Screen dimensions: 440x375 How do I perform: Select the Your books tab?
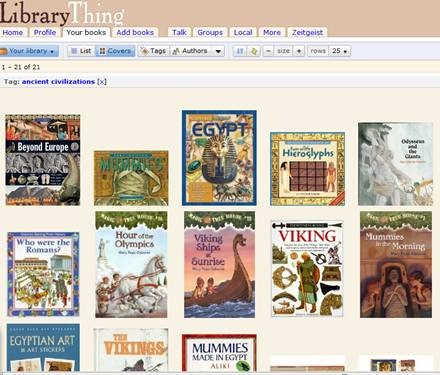(x=86, y=32)
